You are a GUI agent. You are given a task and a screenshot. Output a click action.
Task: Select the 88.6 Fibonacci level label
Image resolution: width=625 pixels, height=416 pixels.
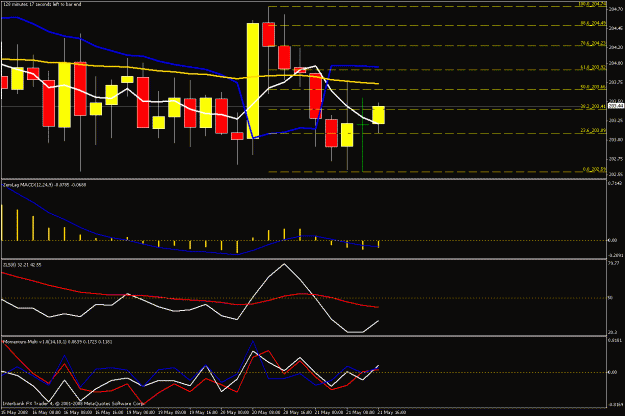click(593, 23)
